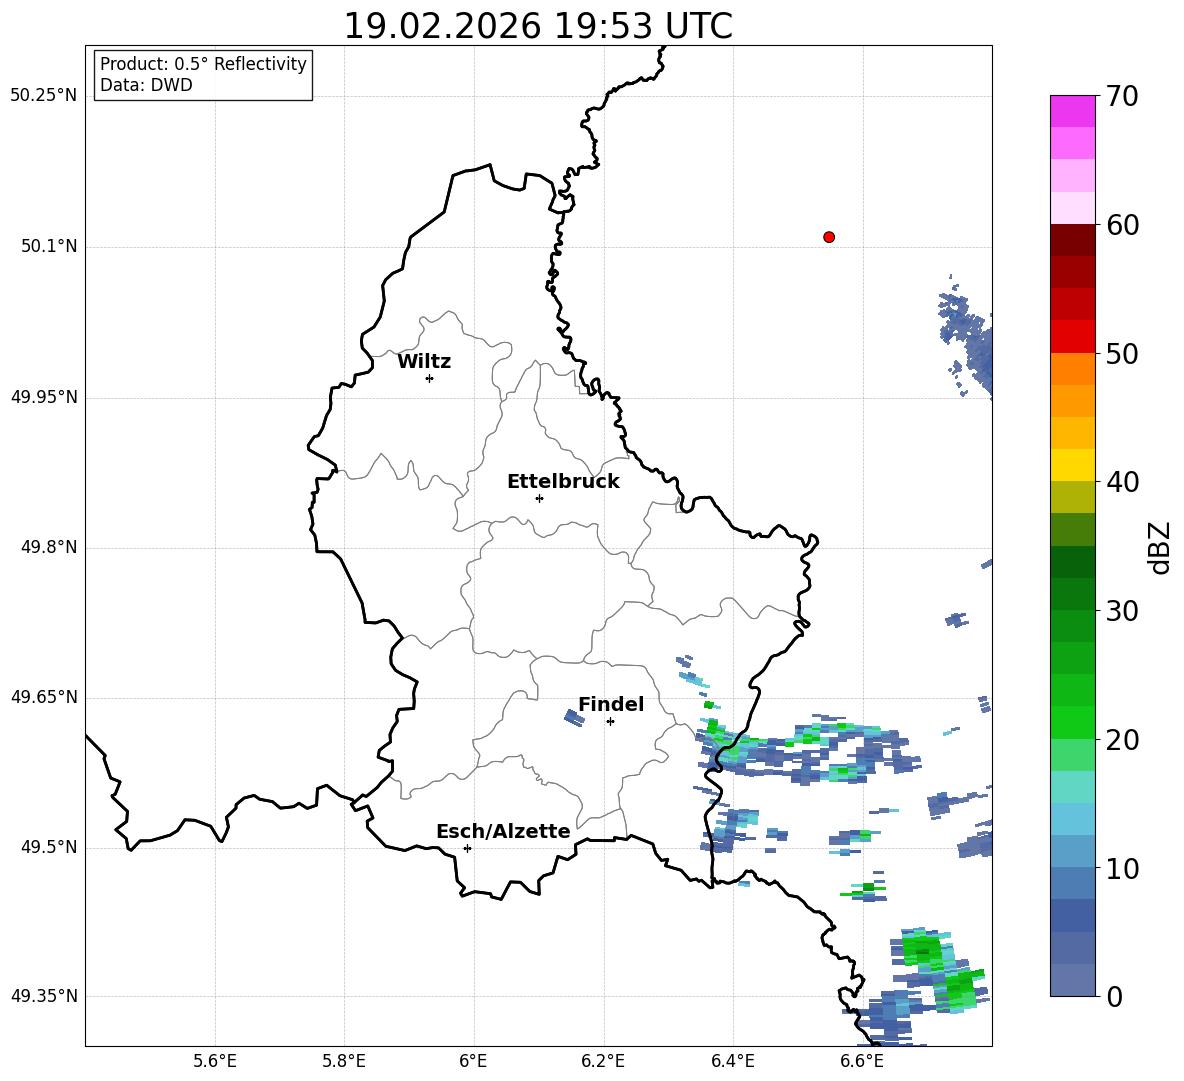Click the Findel station cross marker
The image size is (1184, 1081).
click(610, 721)
